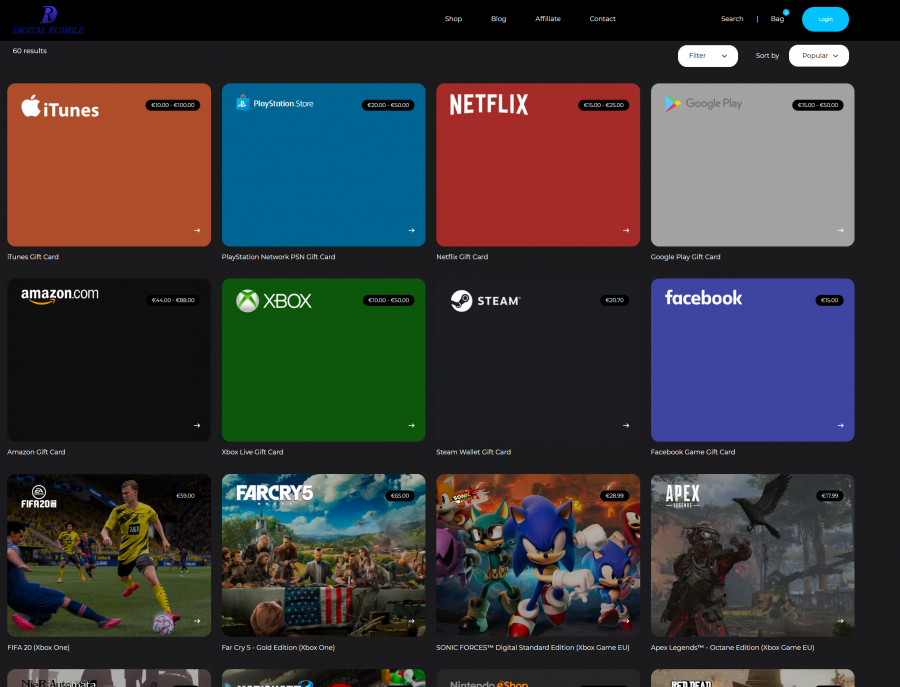Click the Apex Legends logo

pos(682,496)
